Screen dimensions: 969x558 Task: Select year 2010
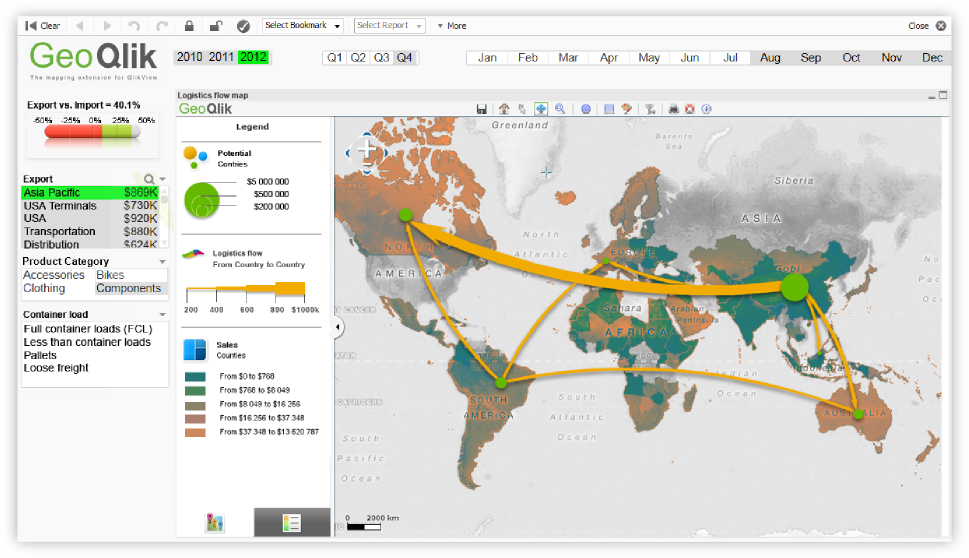(x=190, y=57)
